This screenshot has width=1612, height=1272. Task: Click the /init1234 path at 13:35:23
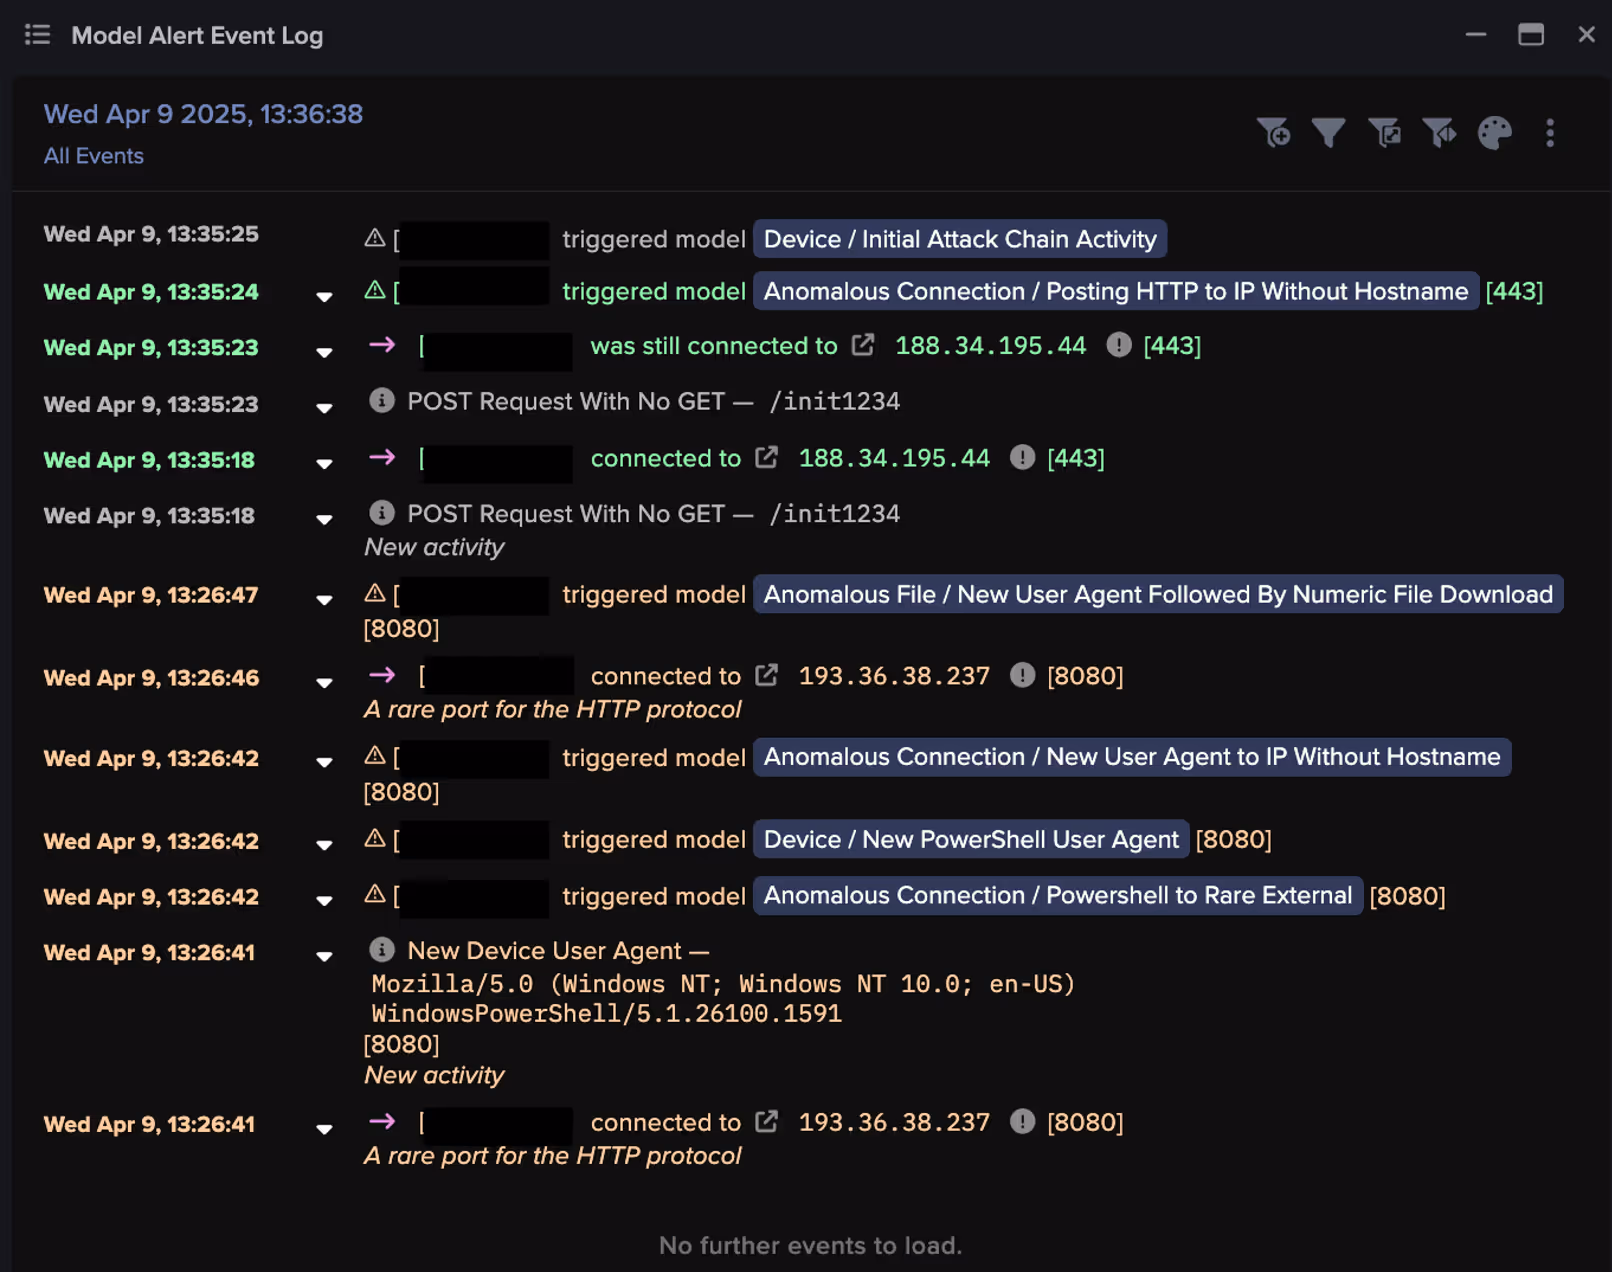click(x=834, y=401)
